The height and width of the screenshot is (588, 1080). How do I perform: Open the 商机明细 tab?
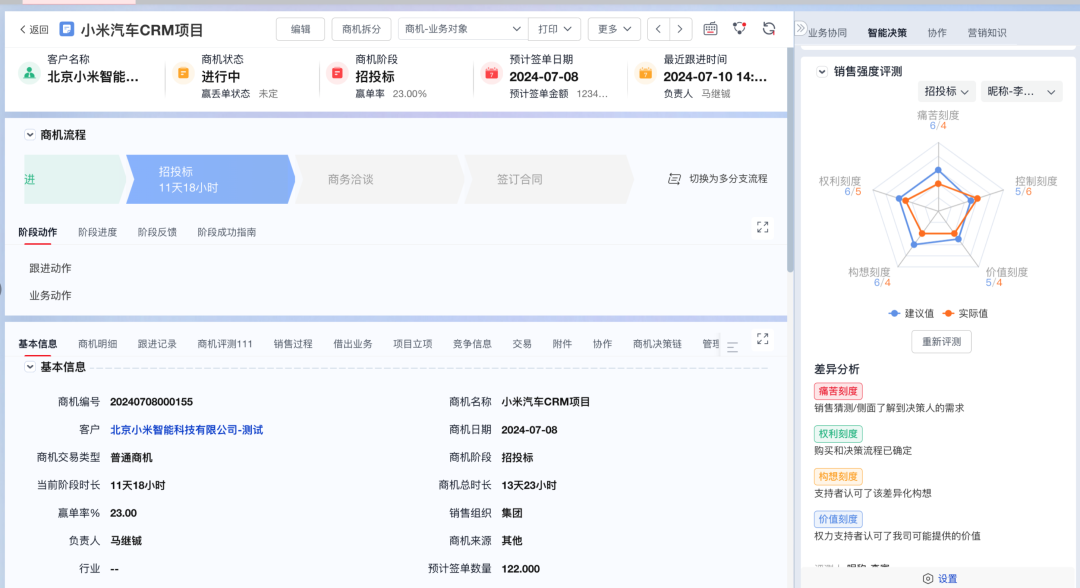[x=97, y=344]
